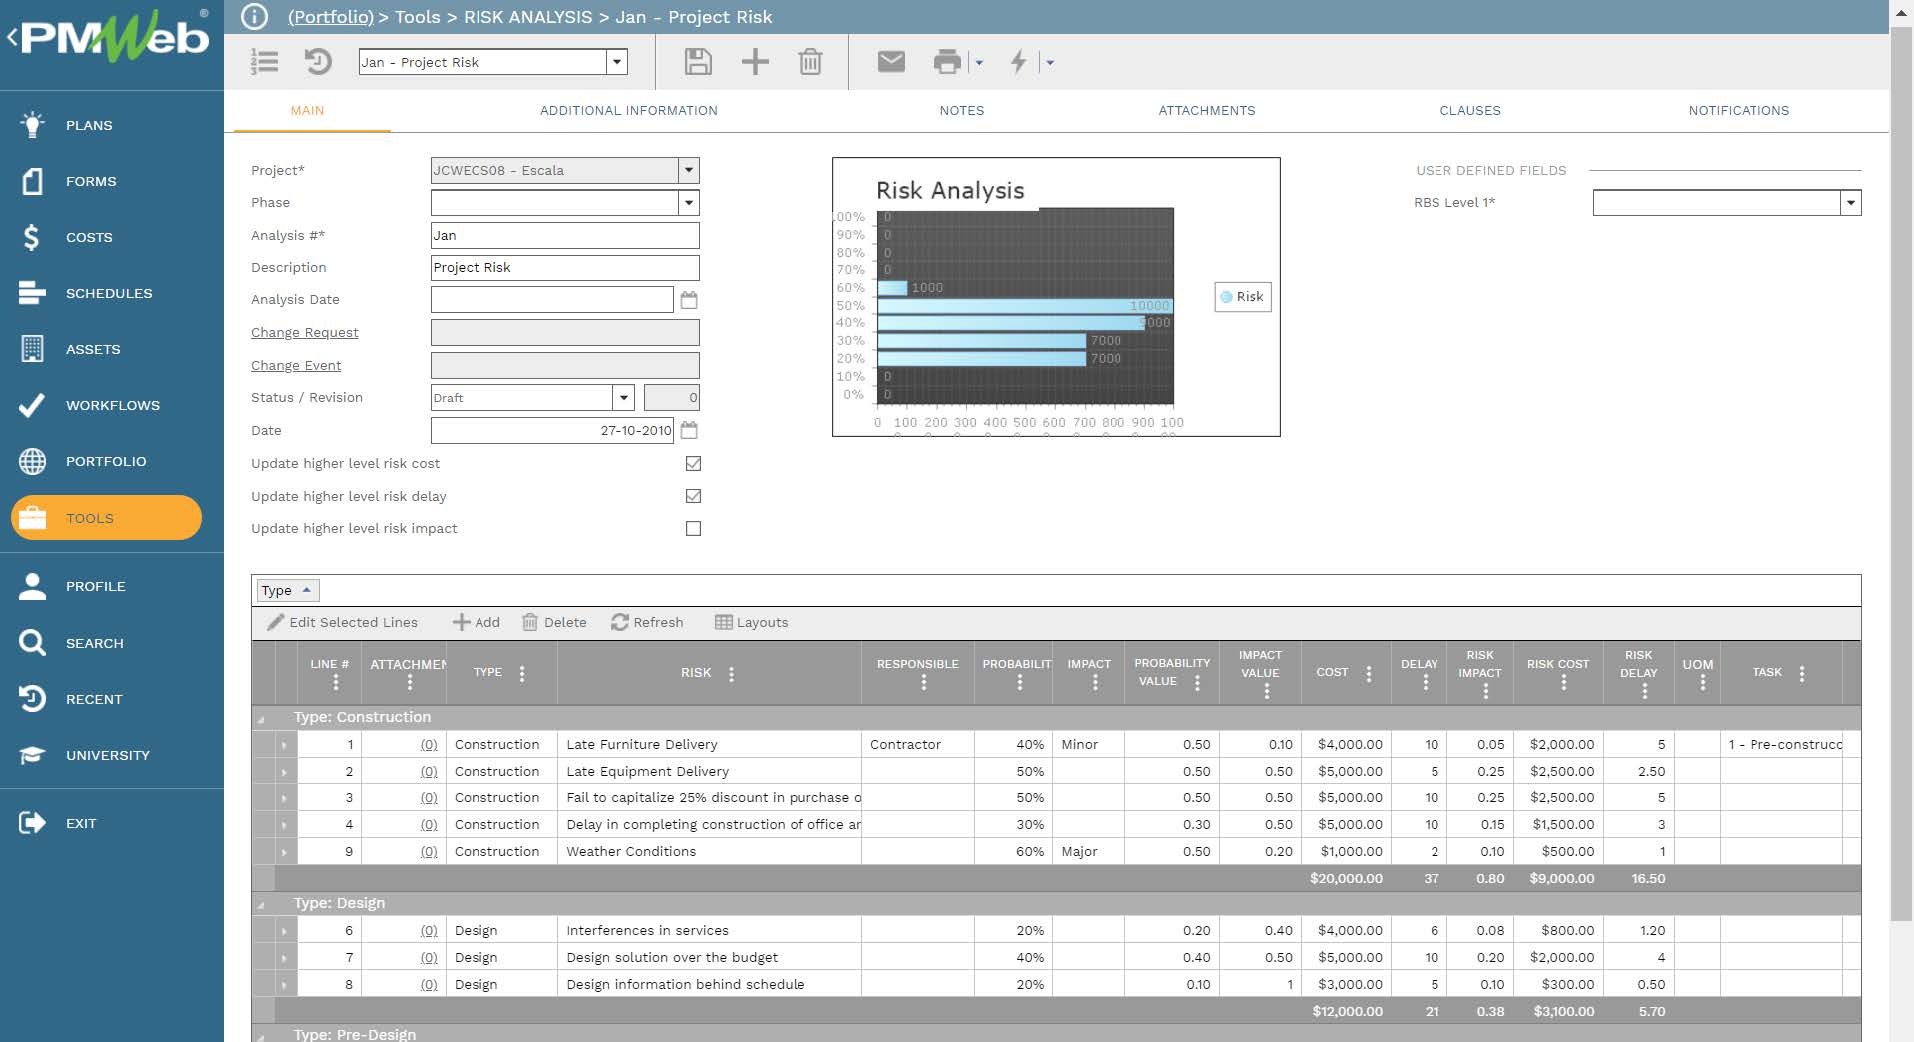The height and width of the screenshot is (1042, 1914).
Task: Print the record with the printer icon
Action: 944,62
